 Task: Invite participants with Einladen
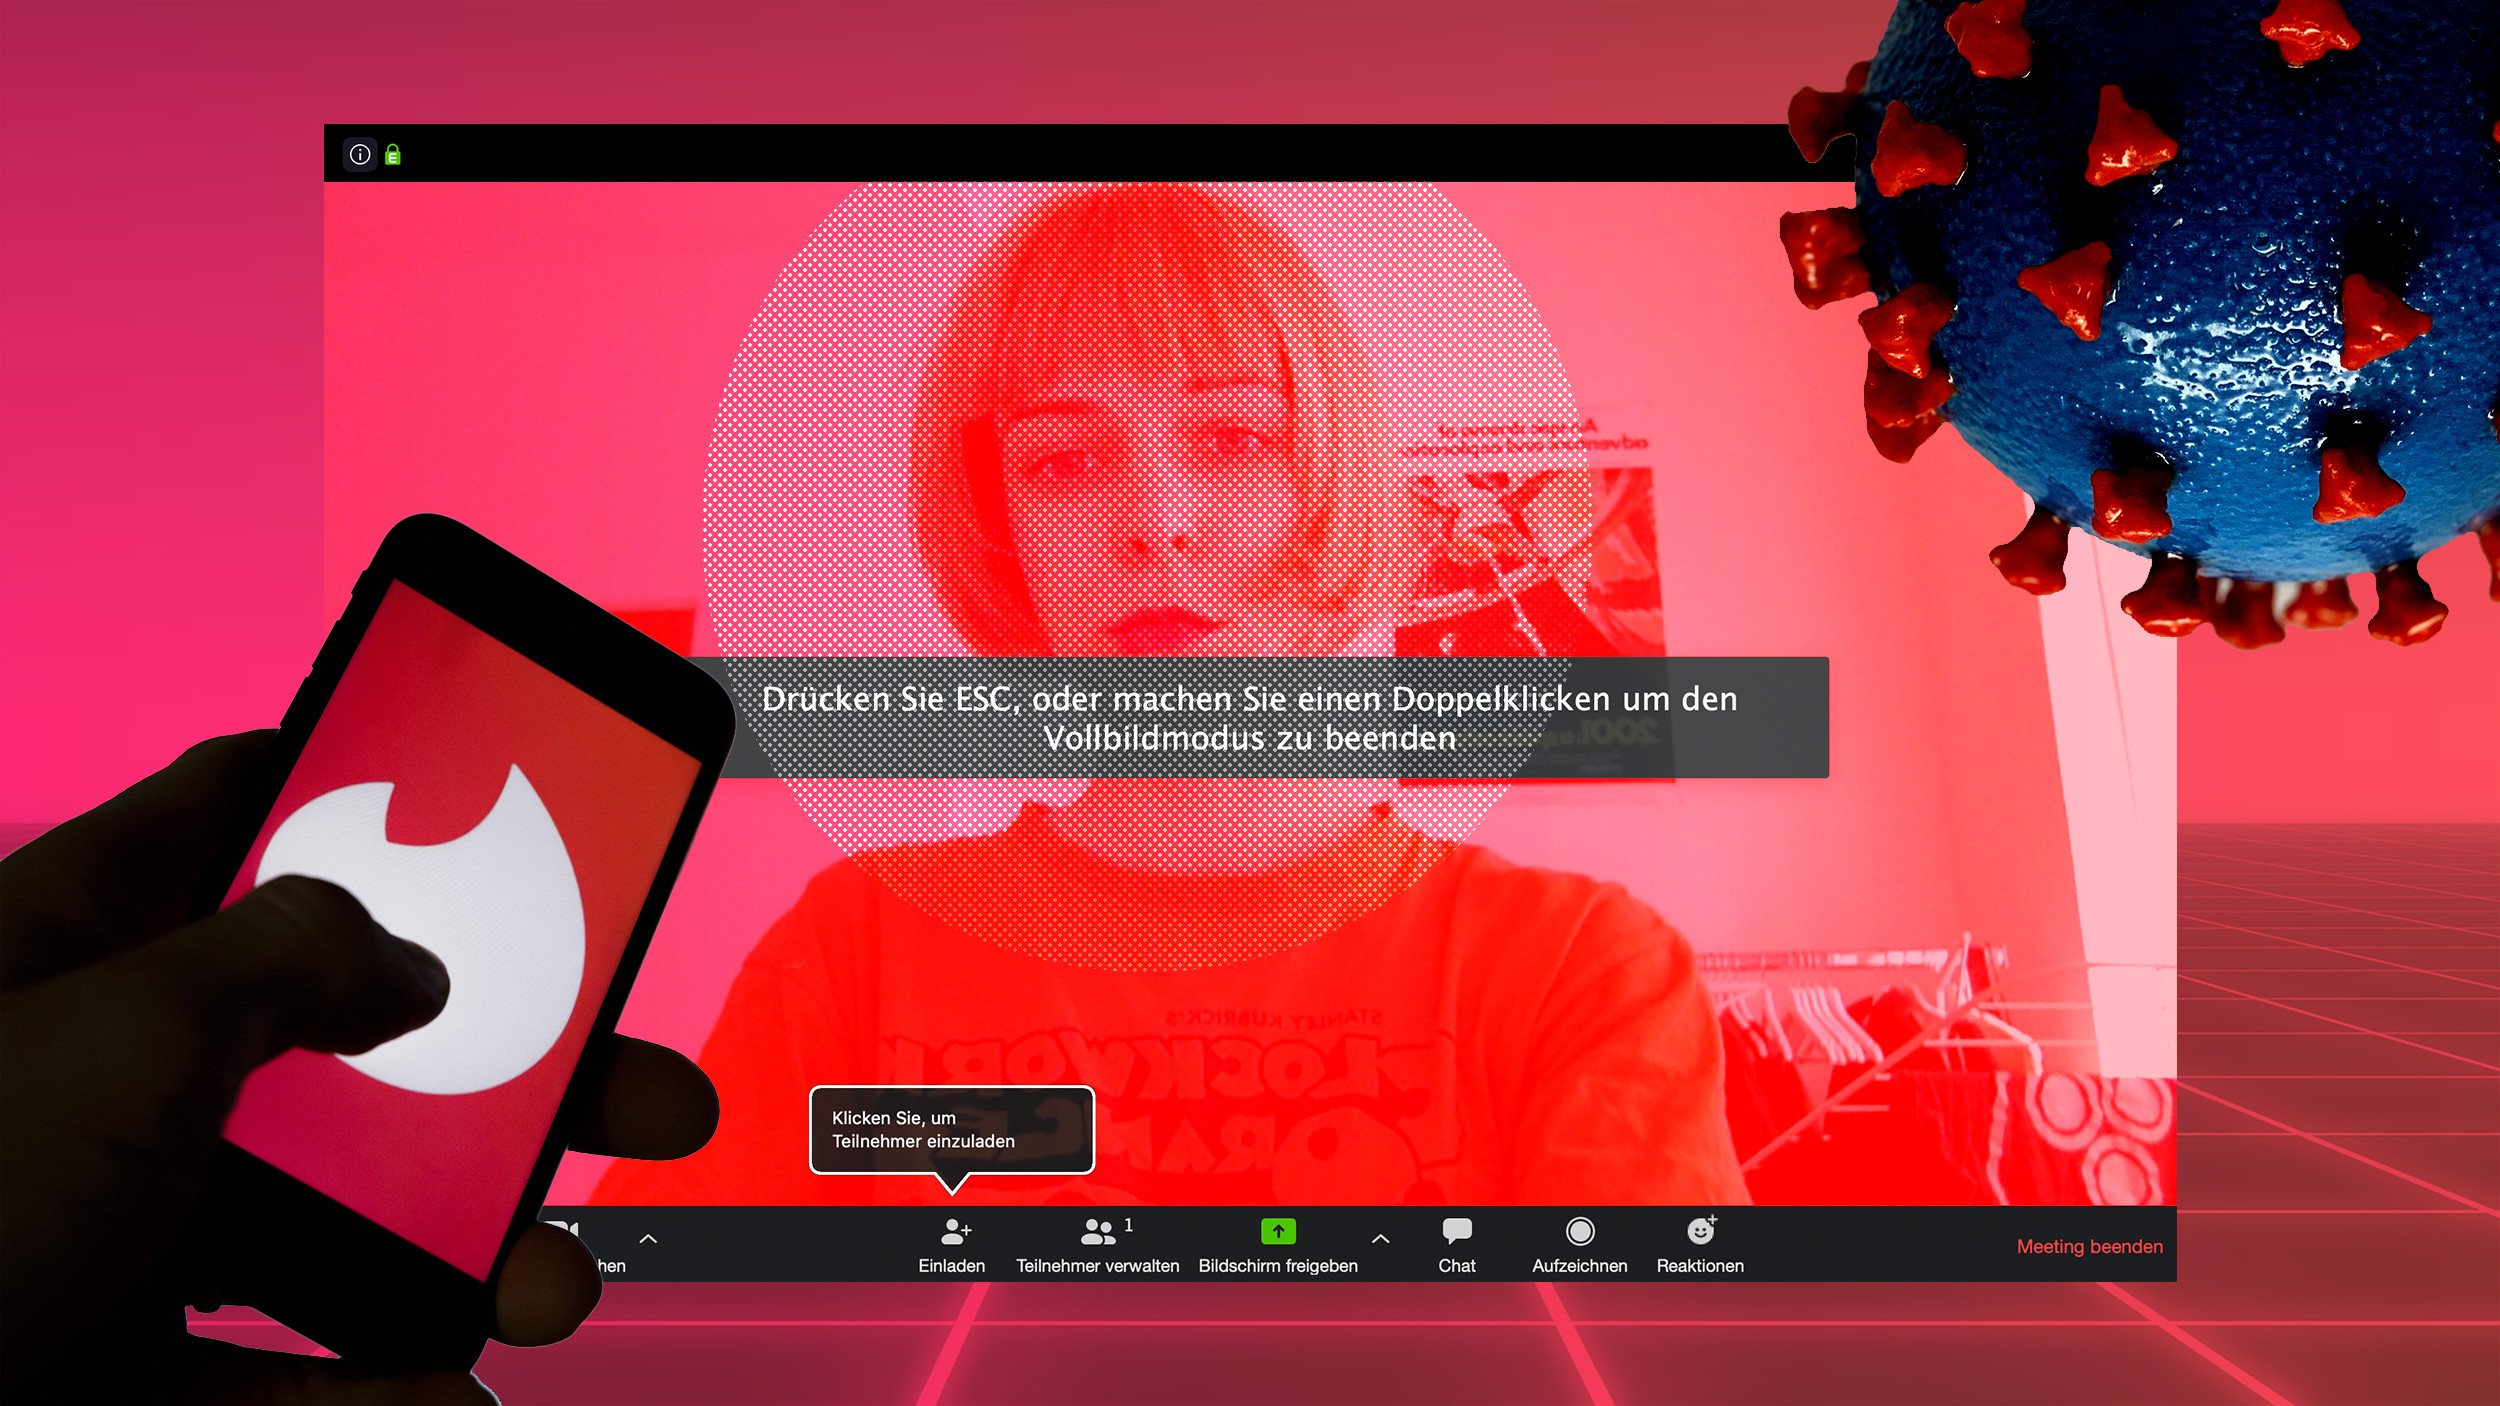point(951,1245)
